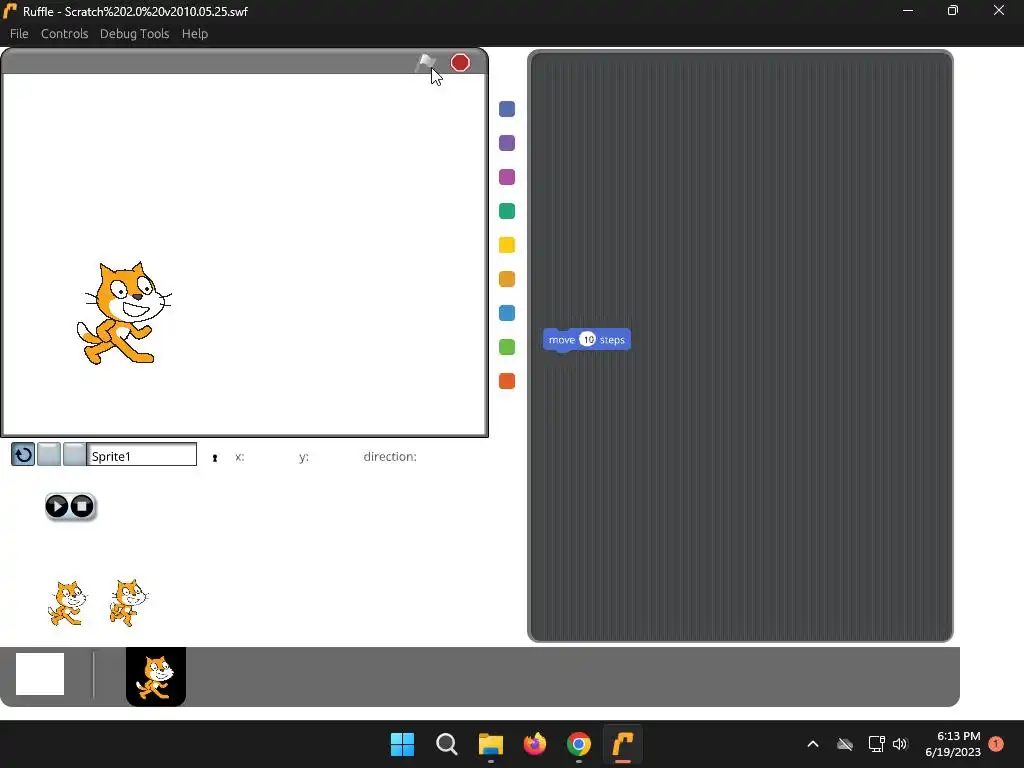
Task: Open Firefox from the taskbar
Action: [535, 744]
